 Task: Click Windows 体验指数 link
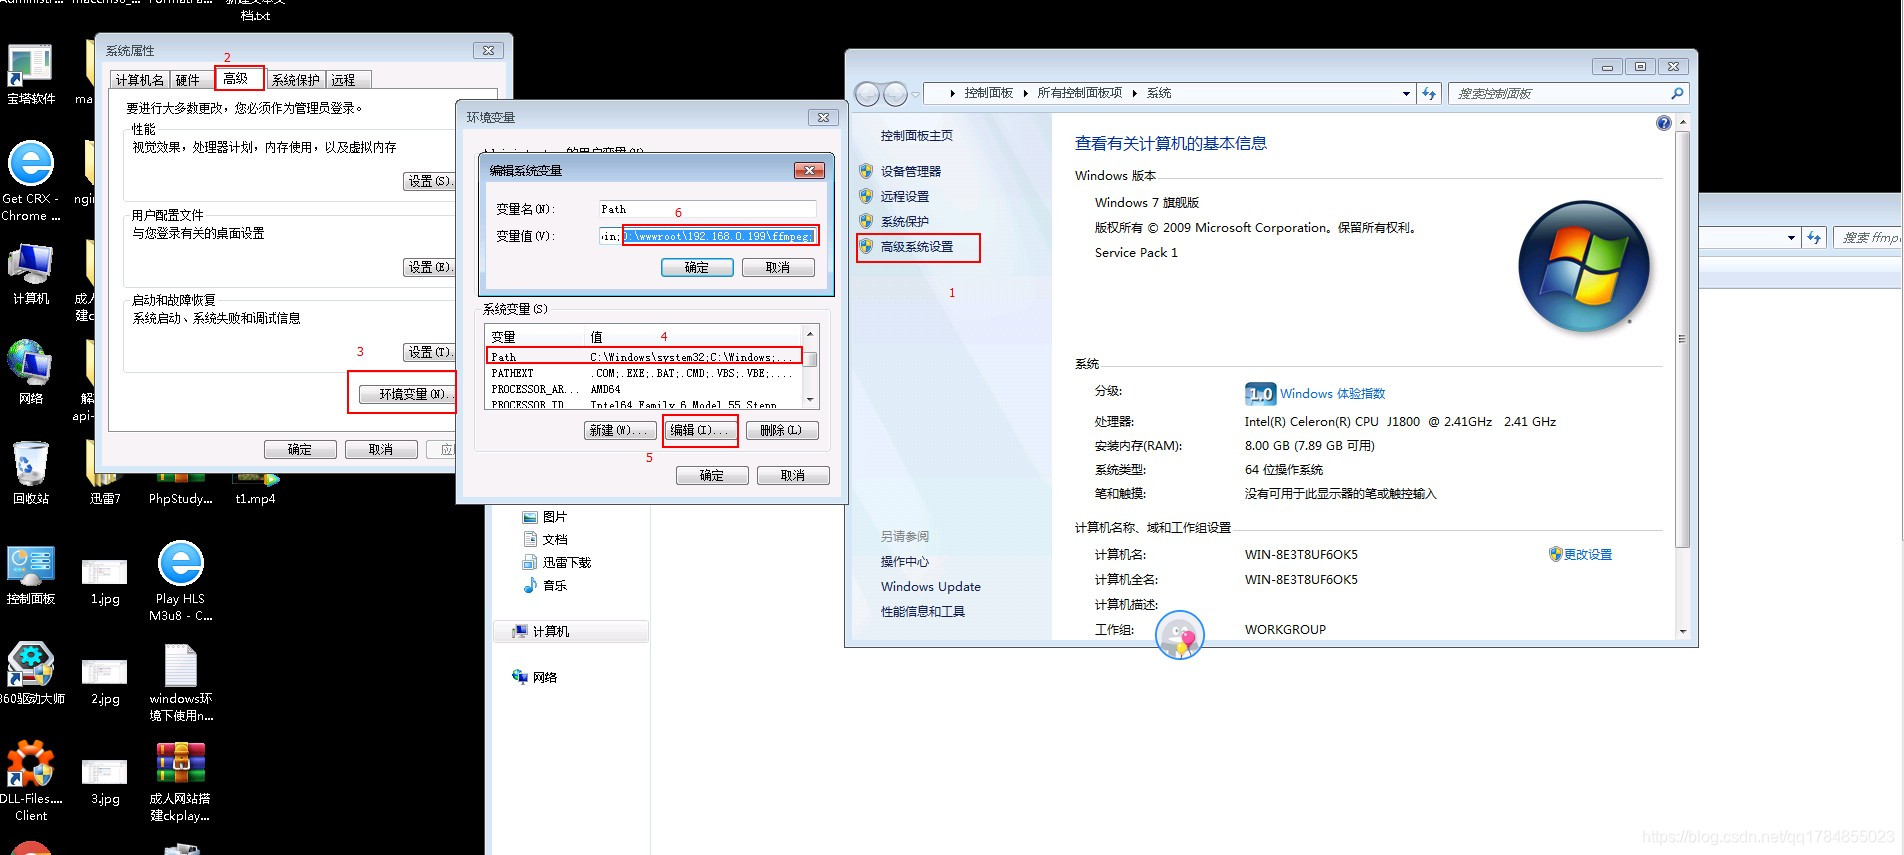pyautogui.click(x=1332, y=393)
